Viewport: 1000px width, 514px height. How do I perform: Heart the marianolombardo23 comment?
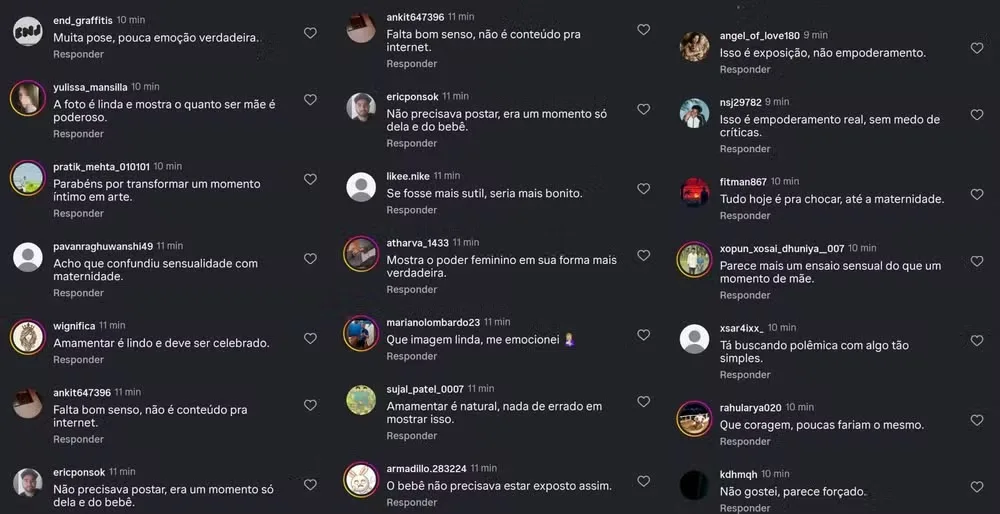tap(643, 335)
